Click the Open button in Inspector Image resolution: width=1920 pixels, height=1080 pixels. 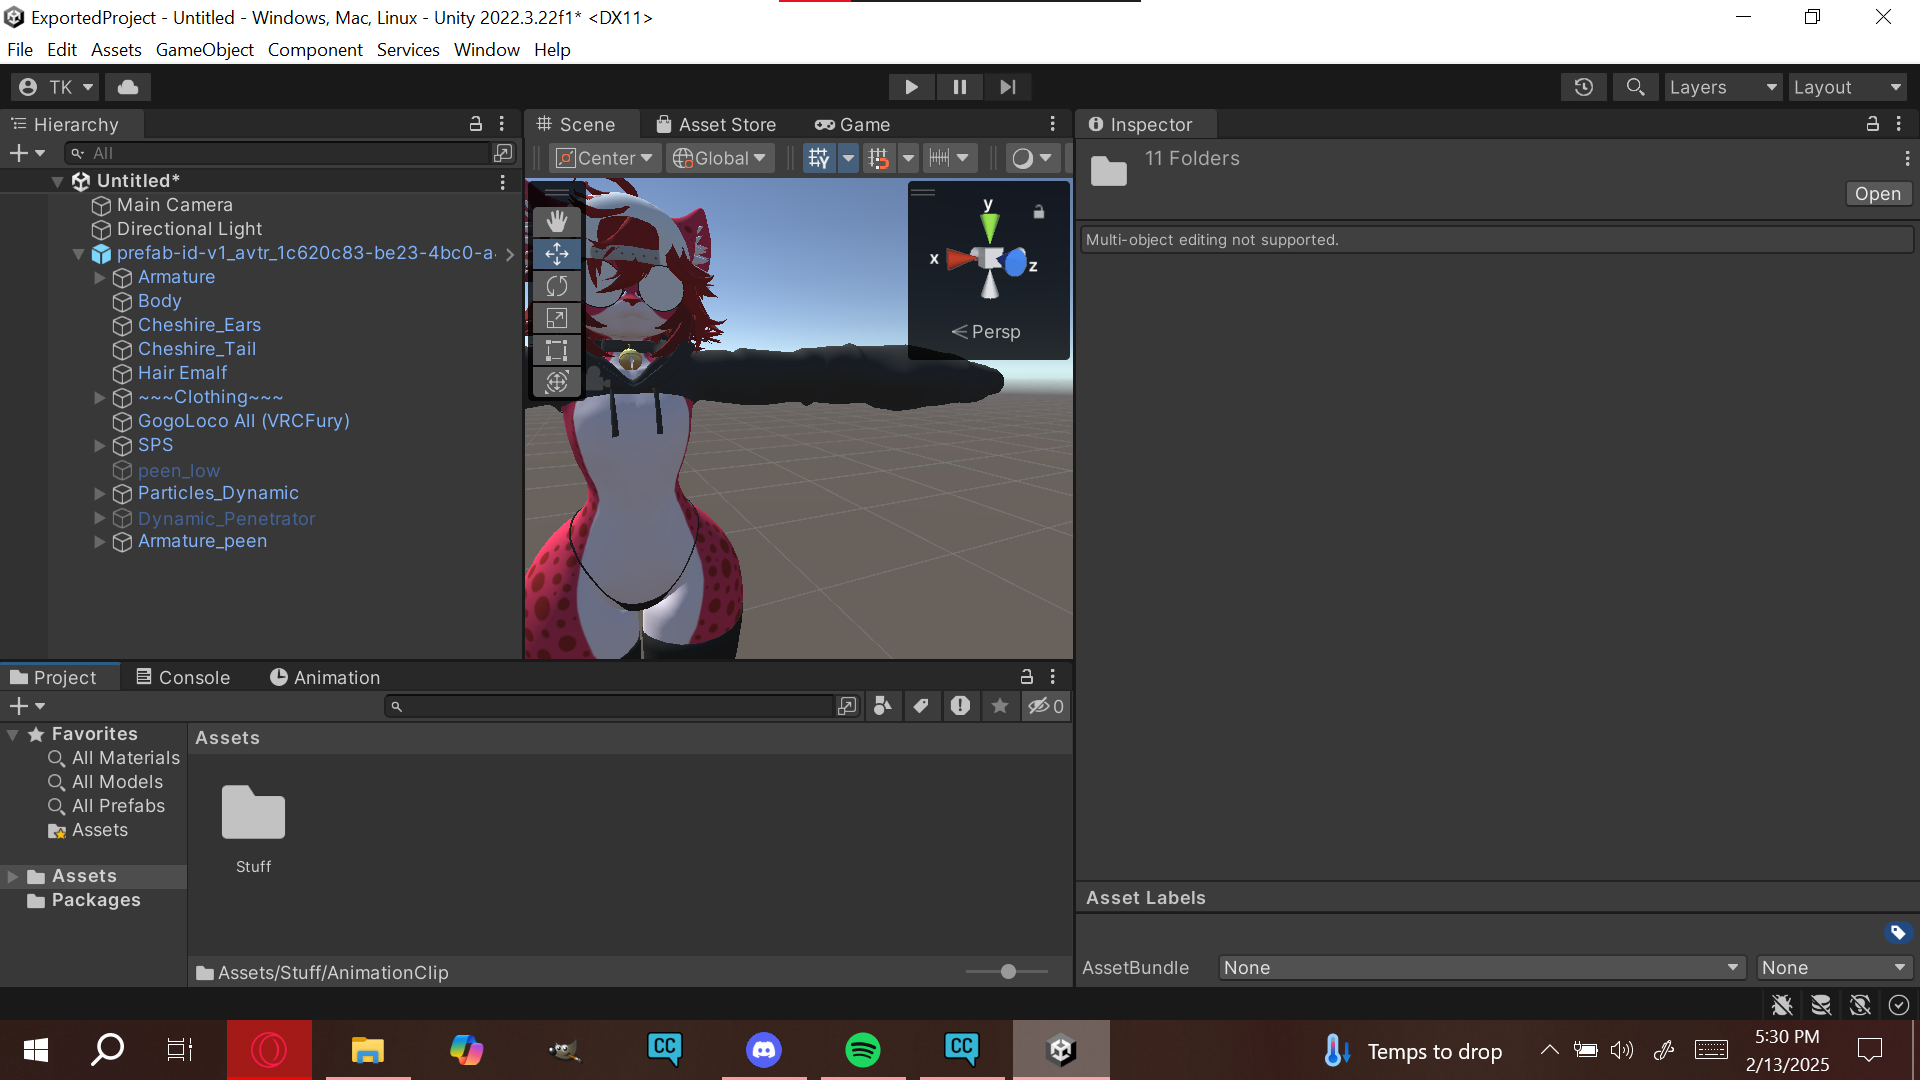pyautogui.click(x=1878, y=194)
